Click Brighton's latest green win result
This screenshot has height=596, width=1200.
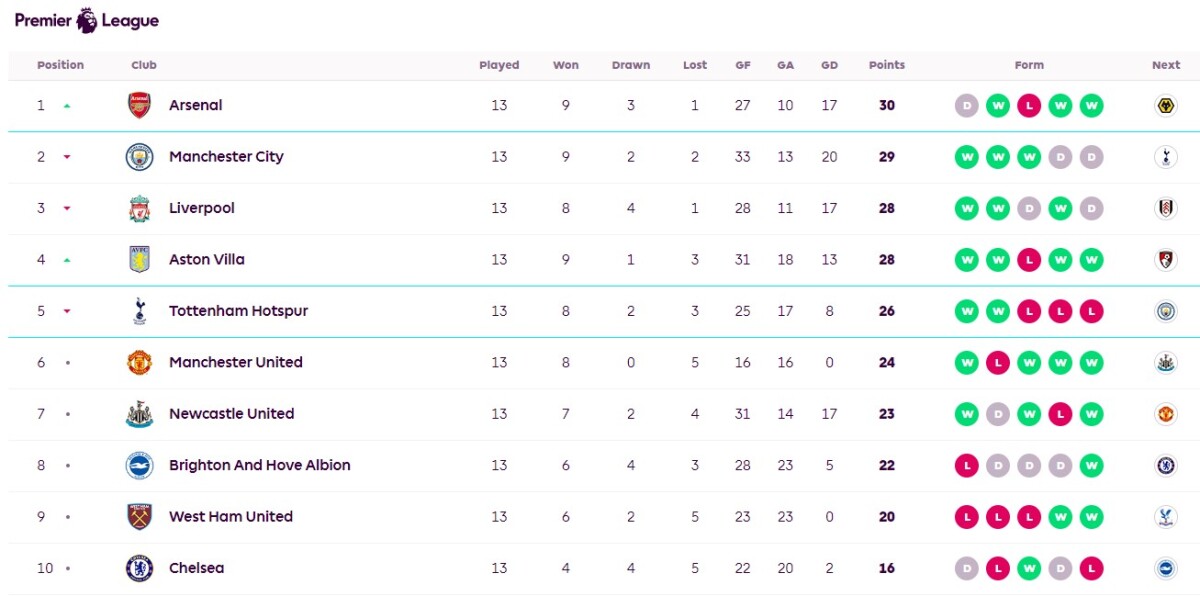[x=1091, y=465]
